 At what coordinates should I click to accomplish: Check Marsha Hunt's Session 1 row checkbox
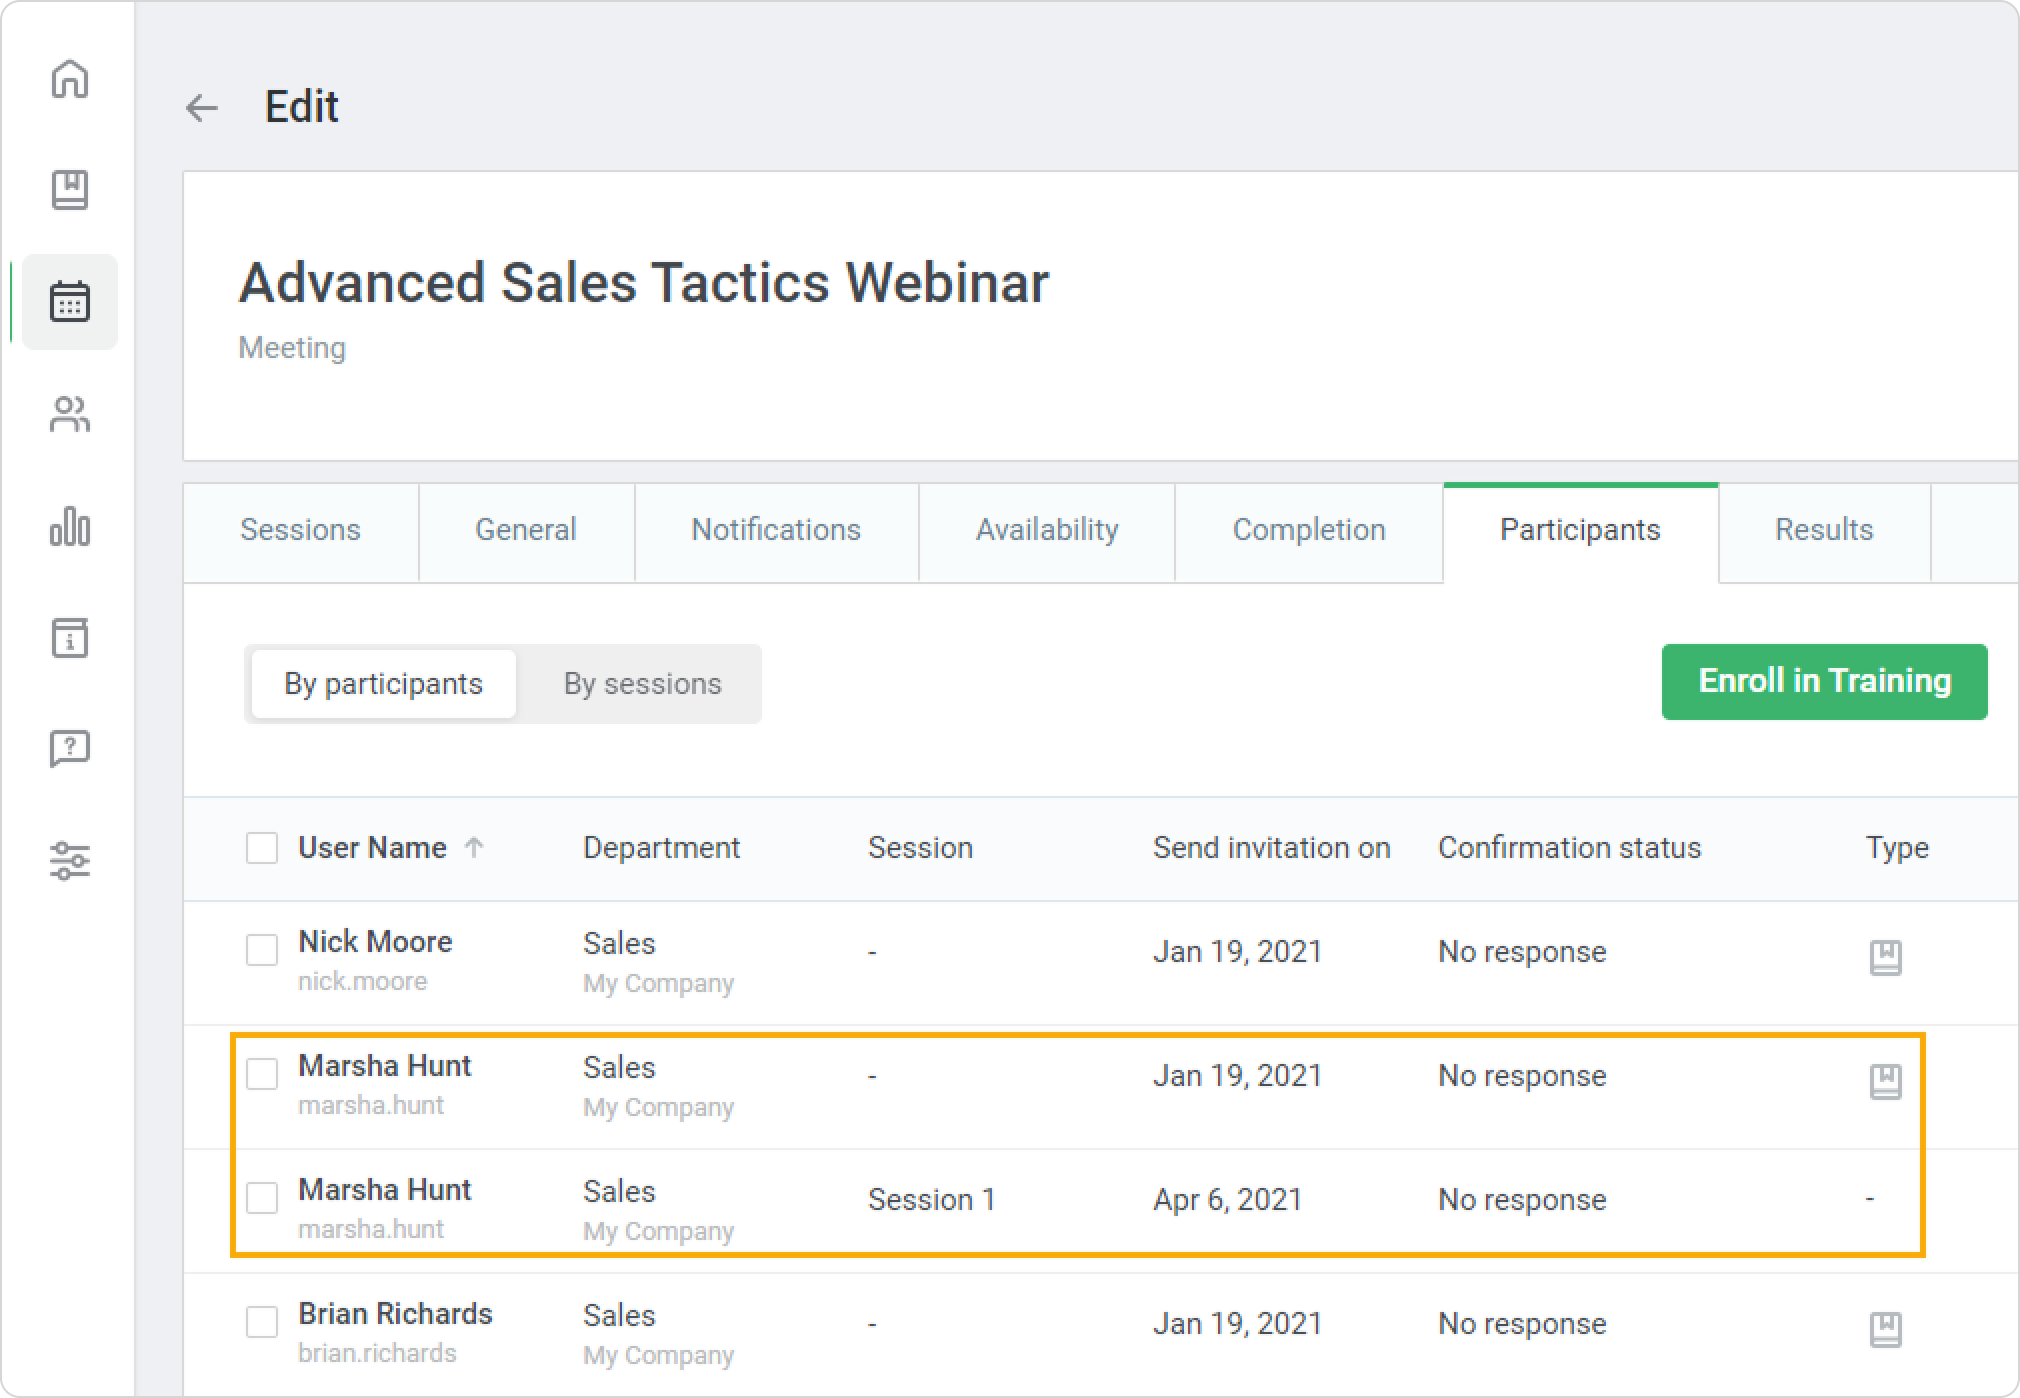(x=262, y=1198)
